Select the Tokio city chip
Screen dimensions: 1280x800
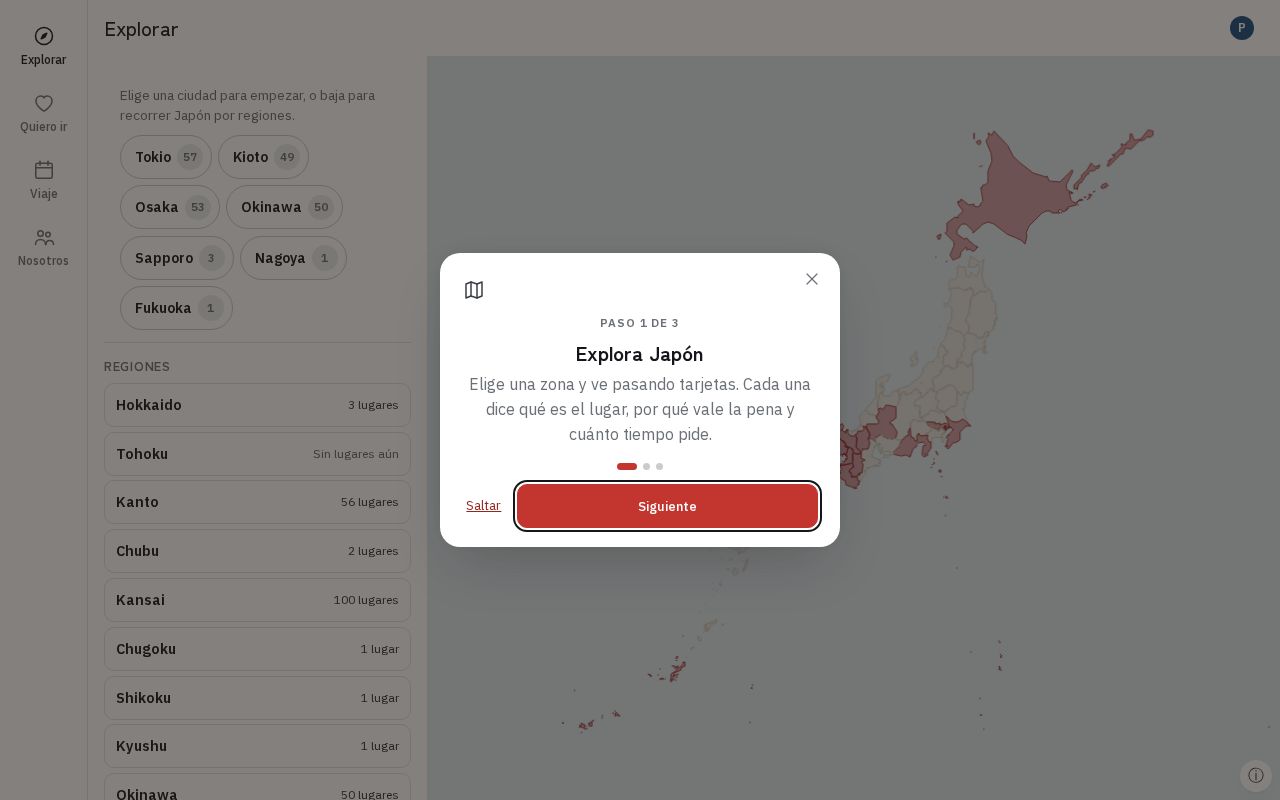pos(166,157)
